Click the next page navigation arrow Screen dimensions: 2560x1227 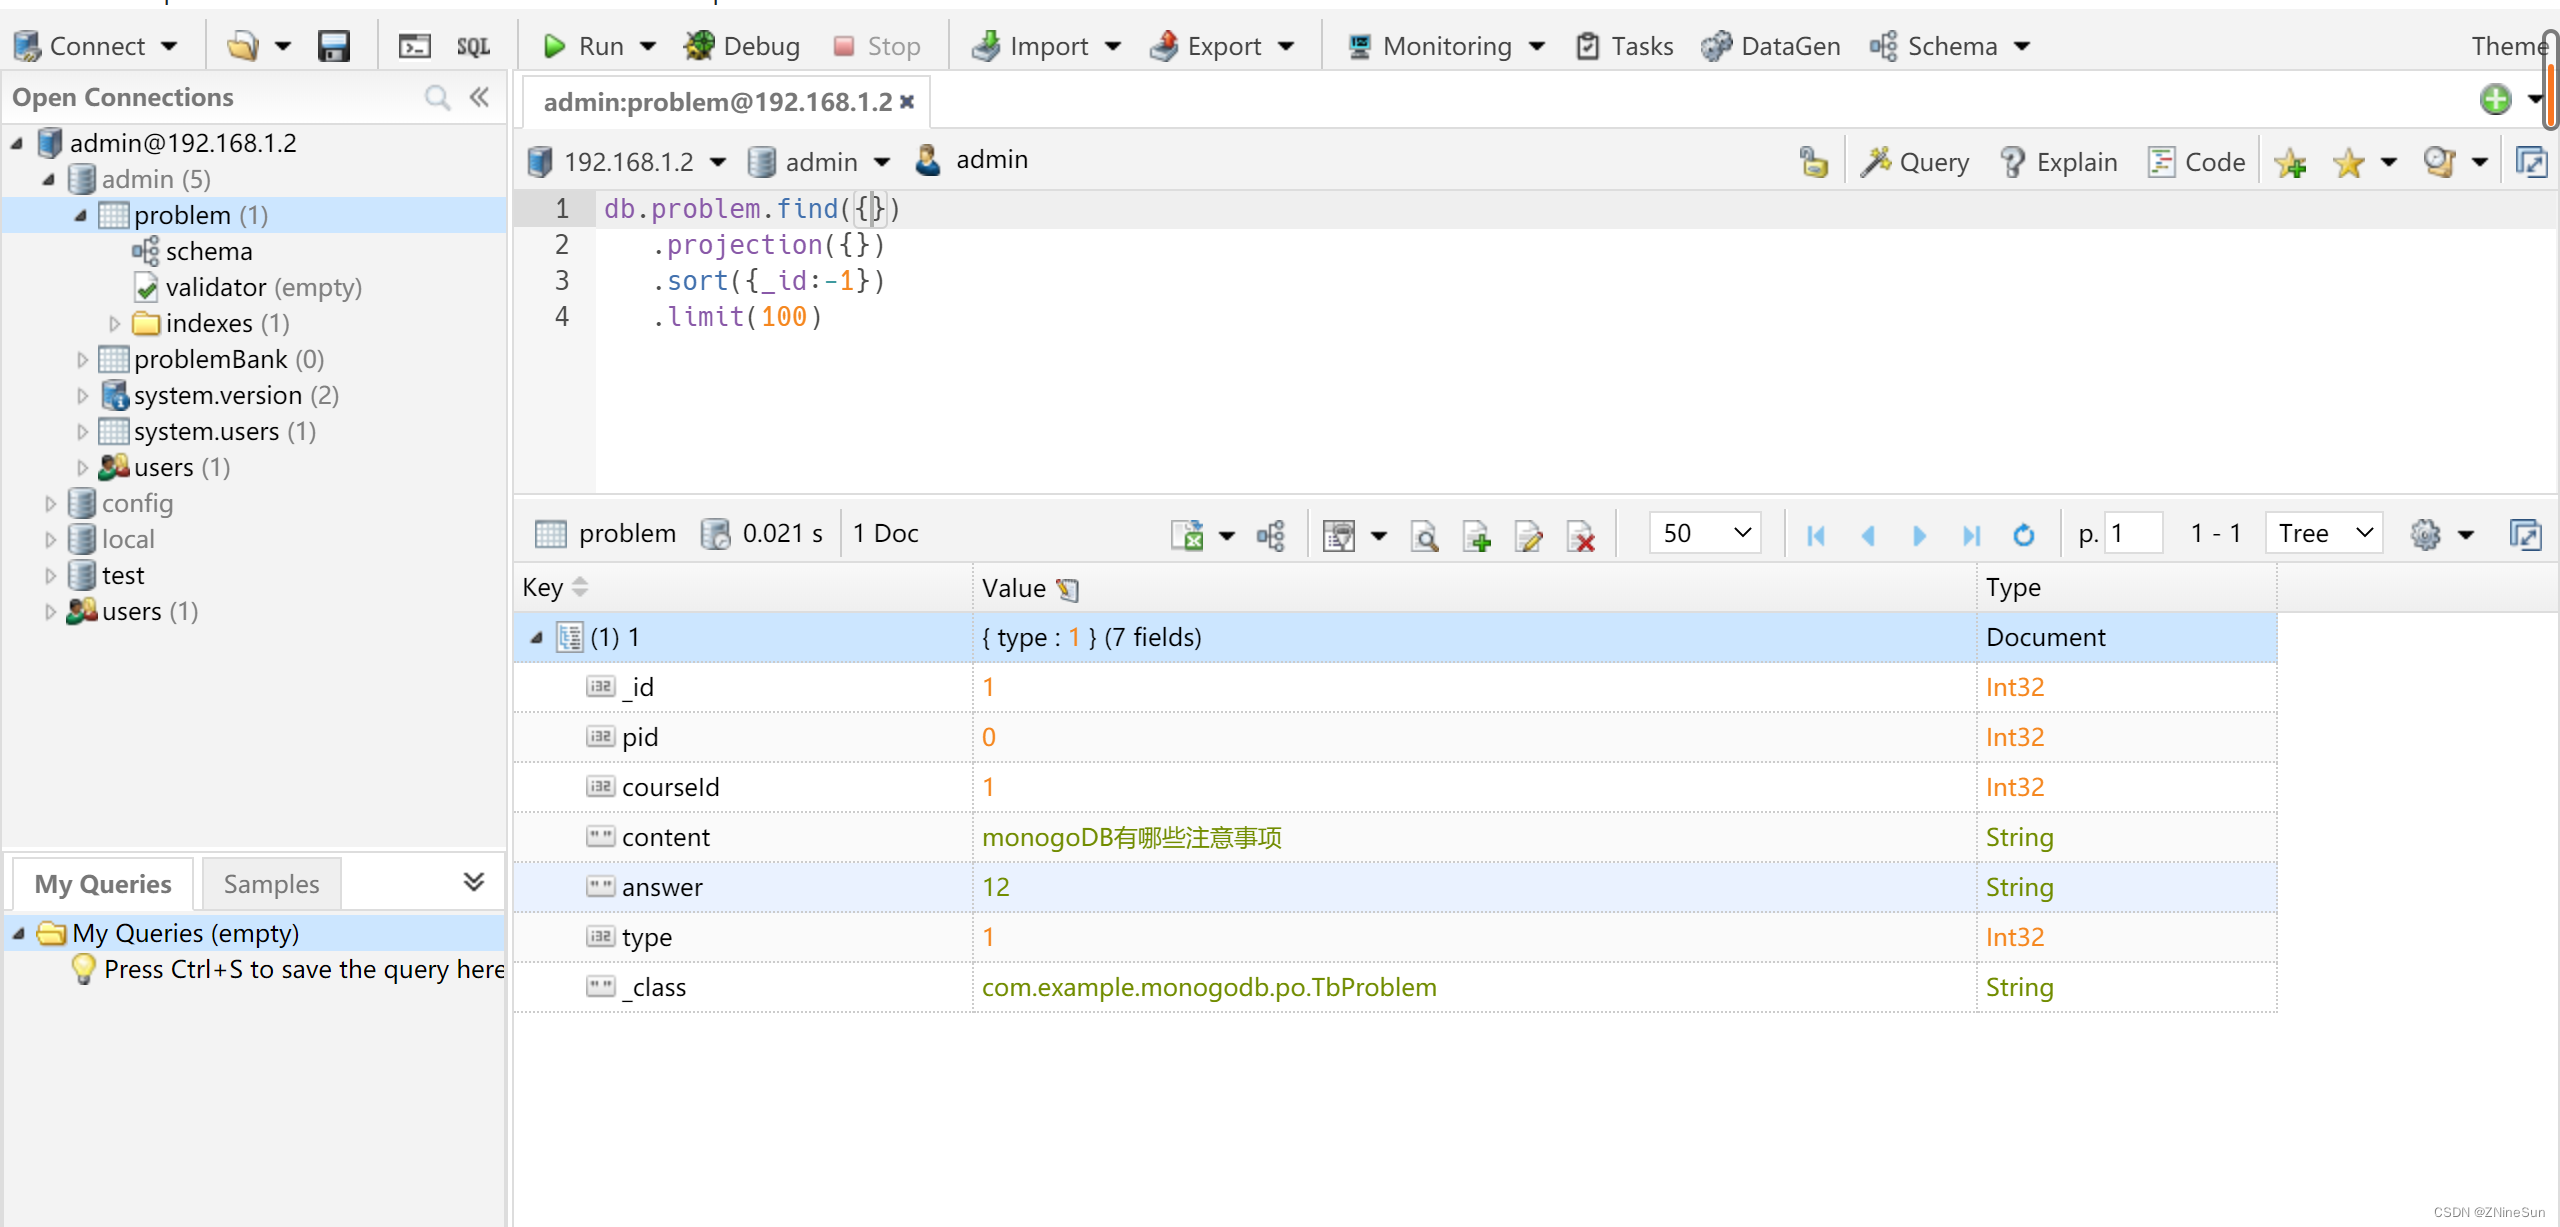pos(1918,534)
